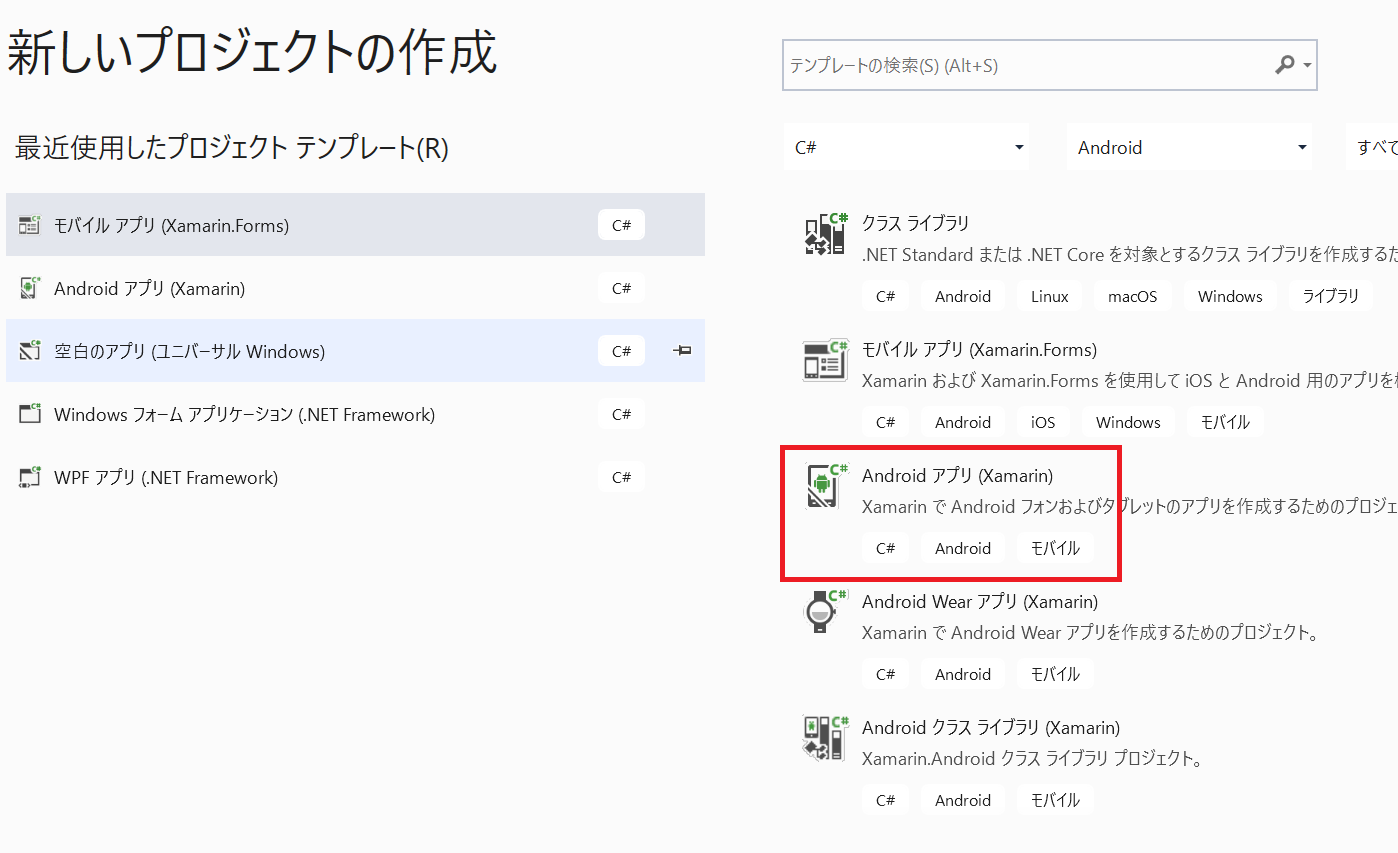Click the Android アプリ (Xamarin) icon in recent list
This screenshot has height=853, width=1398.
(x=29, y=288)
